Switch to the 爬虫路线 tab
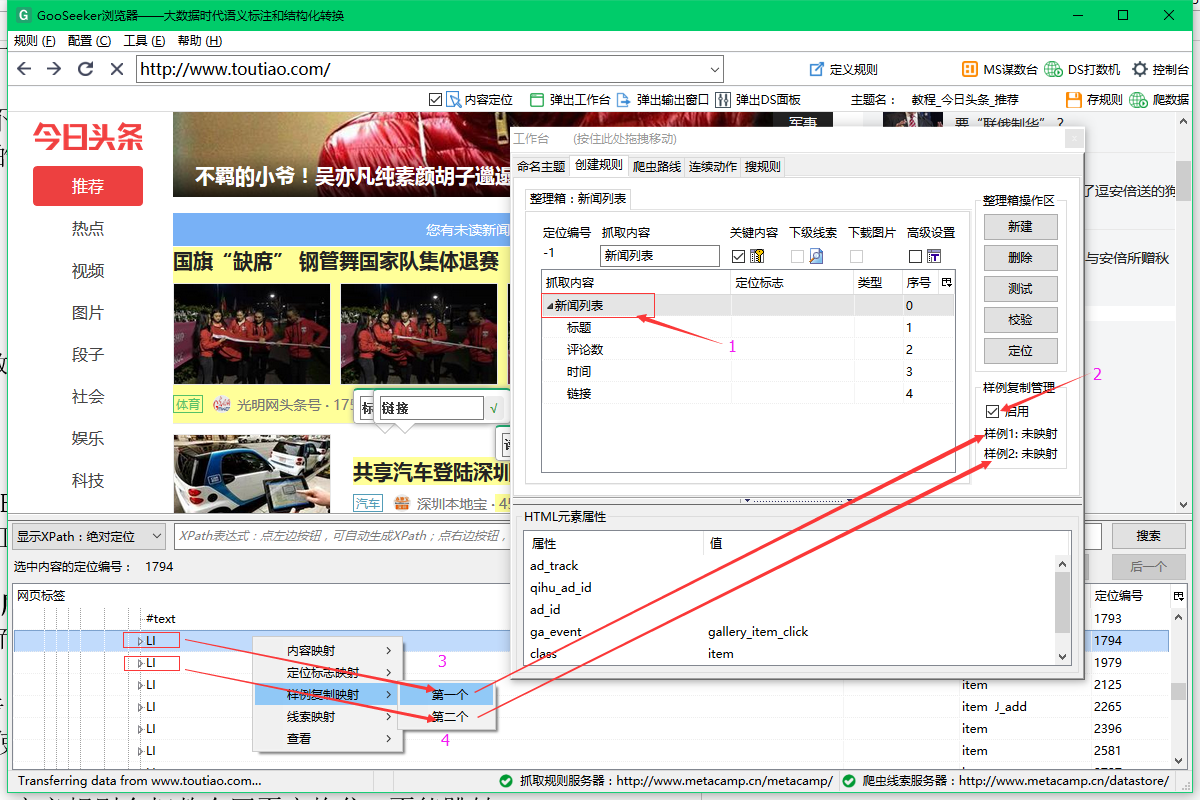This screenshot has height=800, width=1200. point(657,166)
